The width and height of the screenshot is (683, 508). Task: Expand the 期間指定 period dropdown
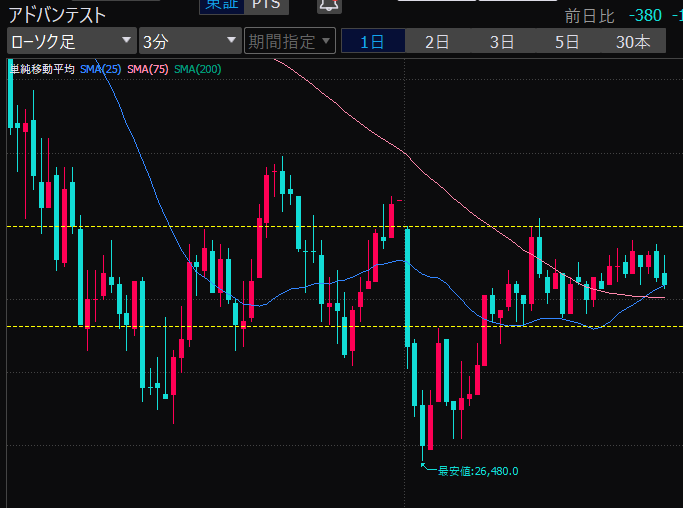click(x=289, y=41)
